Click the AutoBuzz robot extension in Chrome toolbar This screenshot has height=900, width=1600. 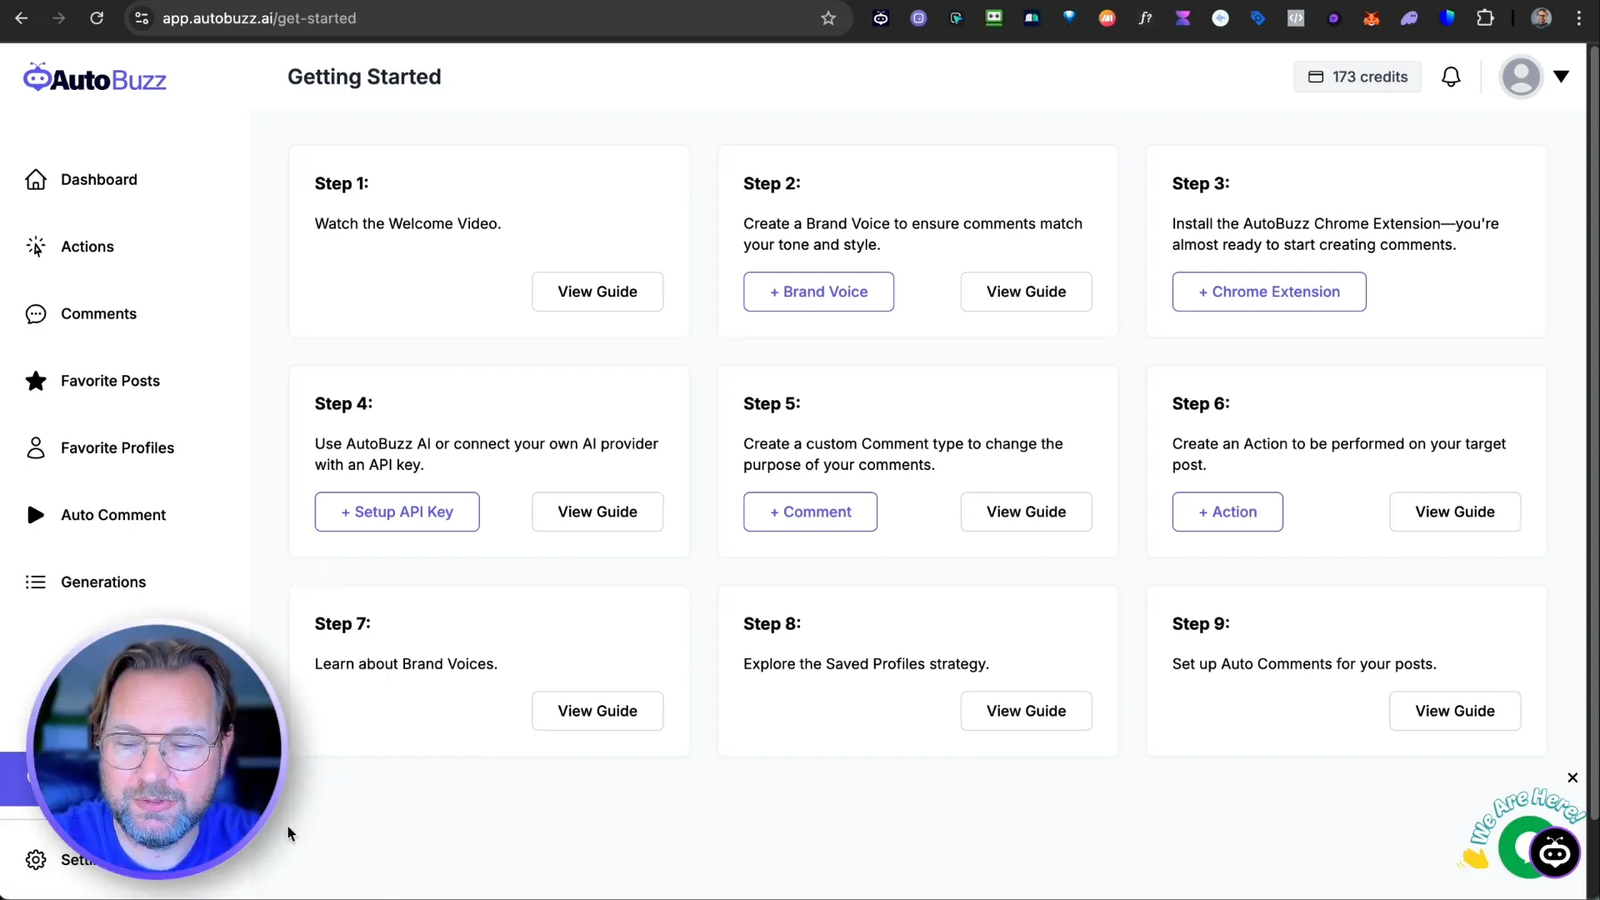coord(880,18)
